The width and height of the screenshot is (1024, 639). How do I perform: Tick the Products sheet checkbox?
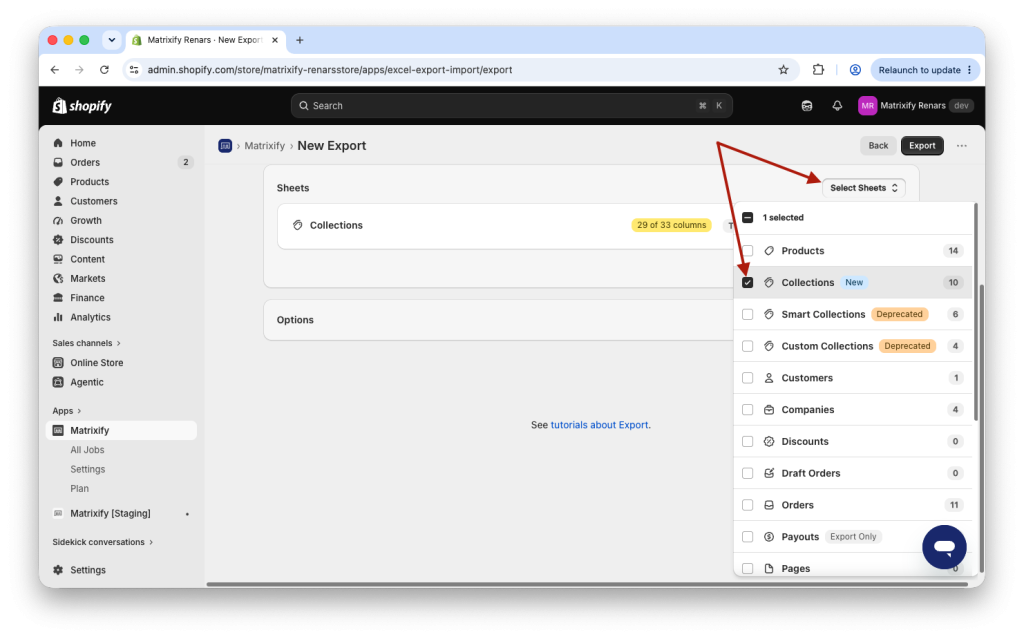click(747, 251)
